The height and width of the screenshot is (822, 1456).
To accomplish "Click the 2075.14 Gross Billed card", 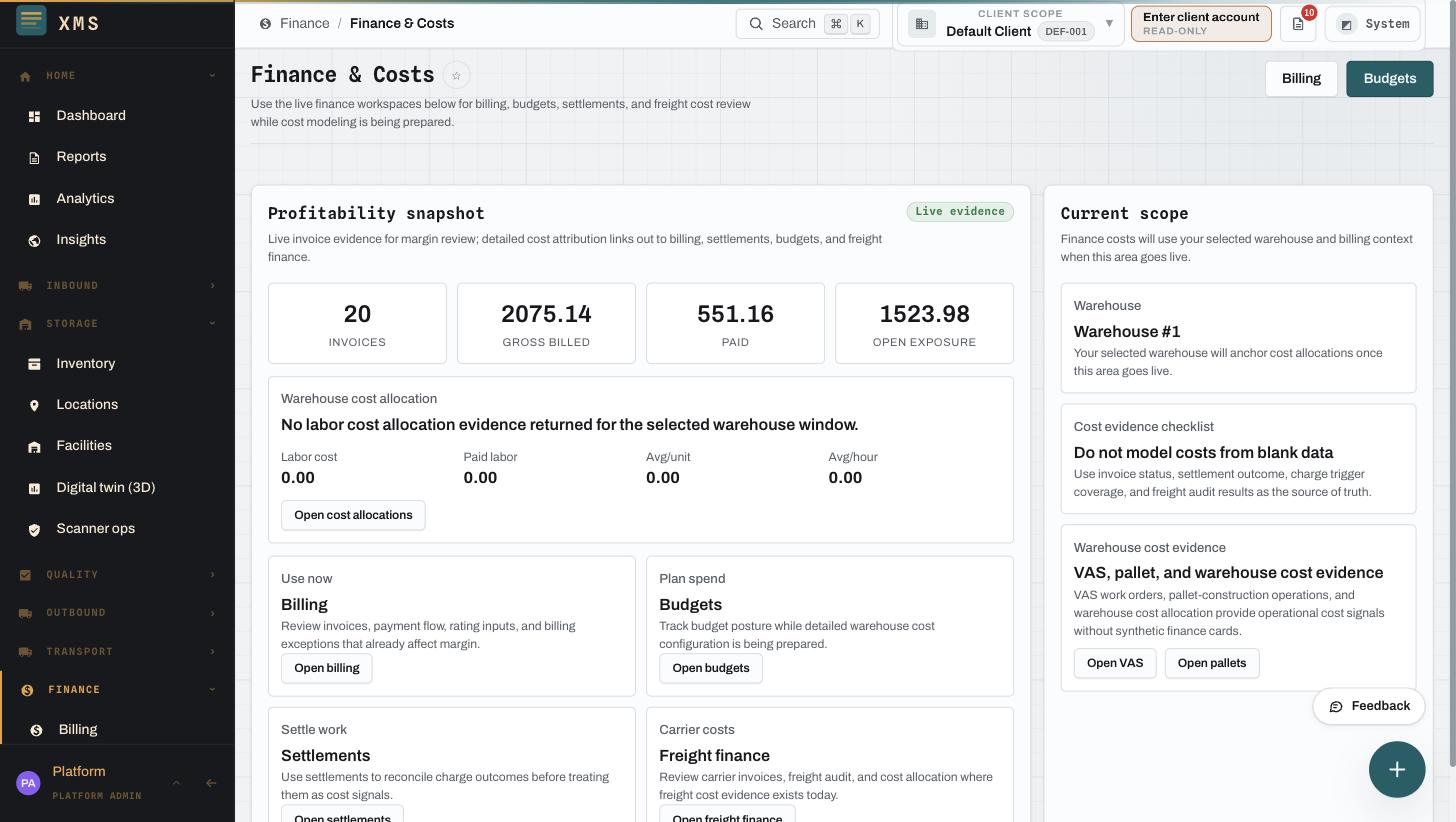I will point(546,323).
